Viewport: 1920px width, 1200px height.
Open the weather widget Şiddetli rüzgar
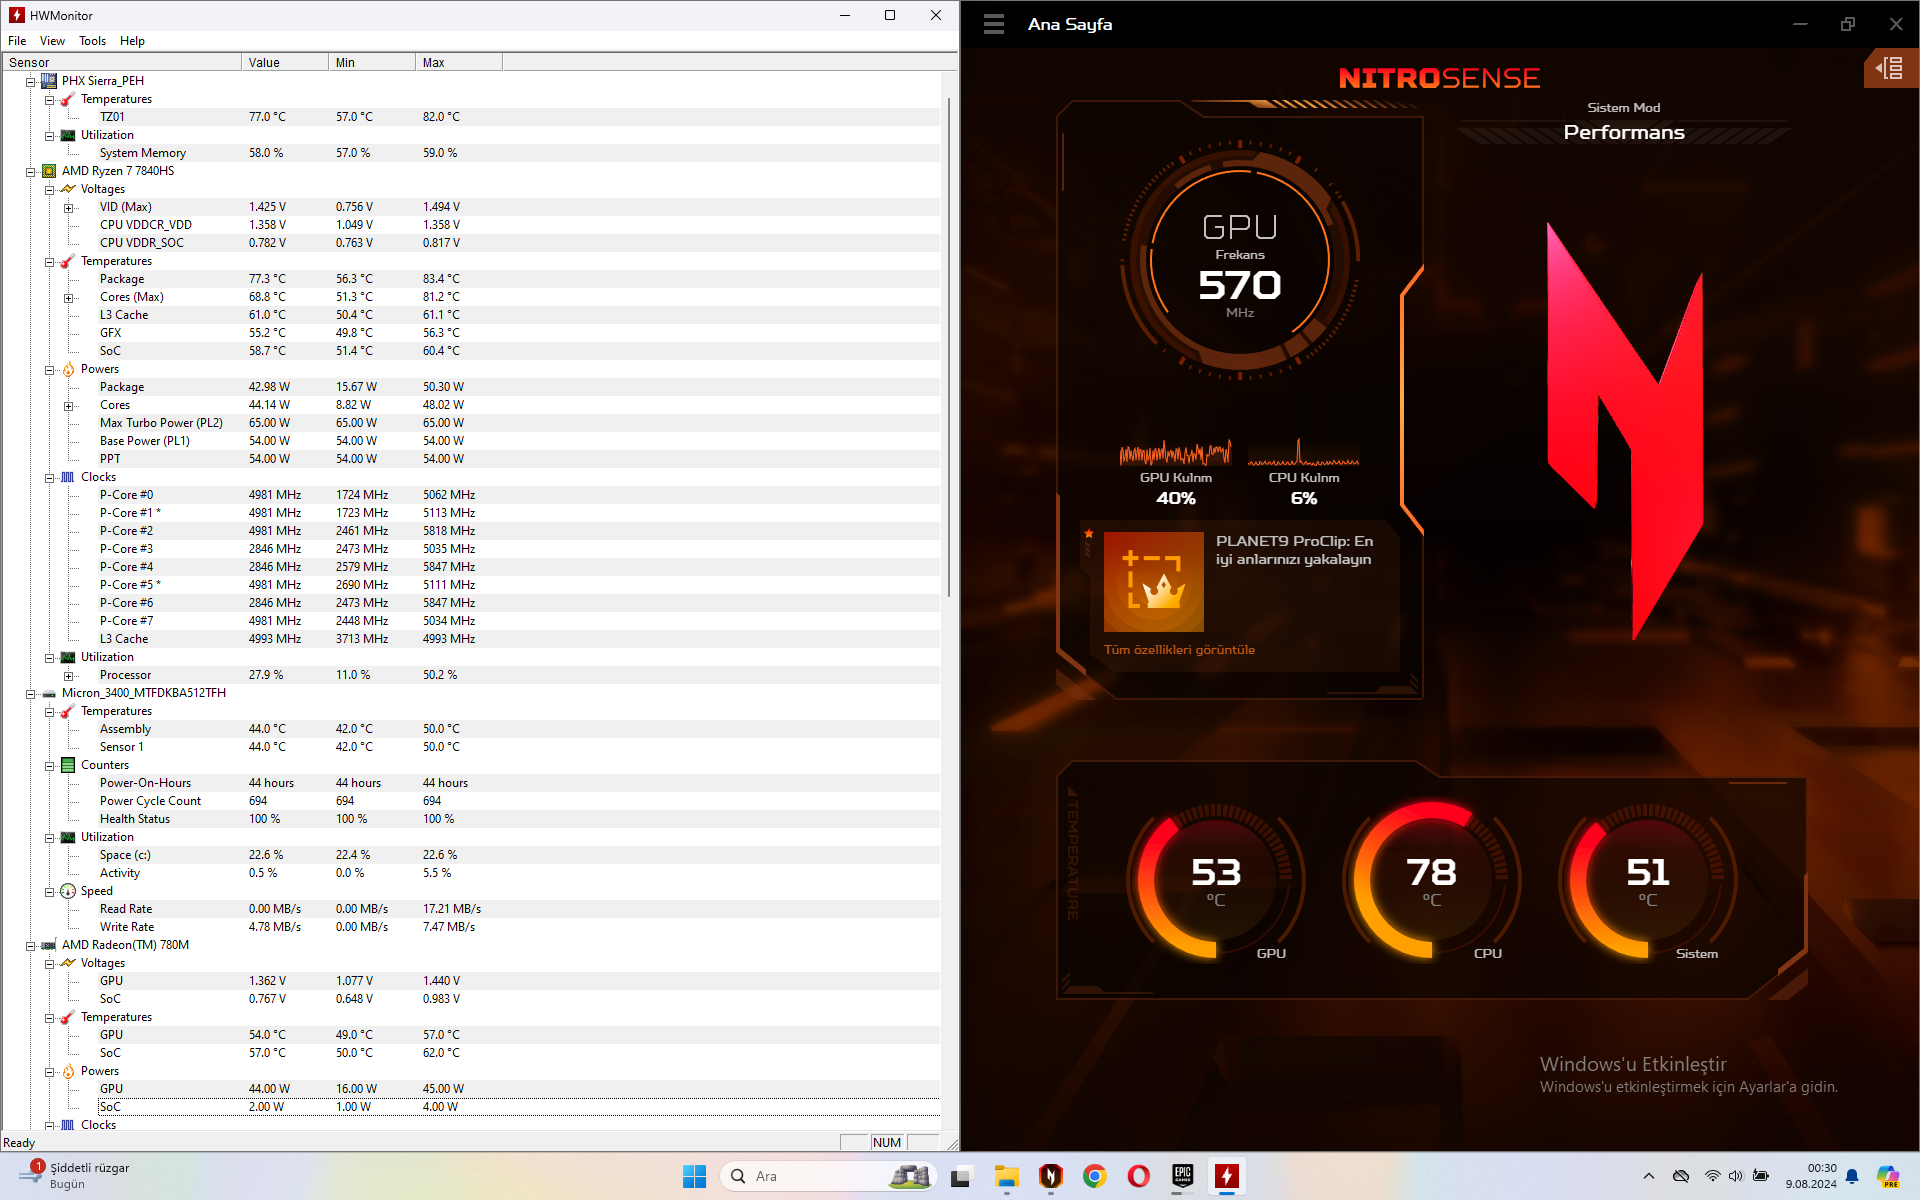click(75, 1176)
